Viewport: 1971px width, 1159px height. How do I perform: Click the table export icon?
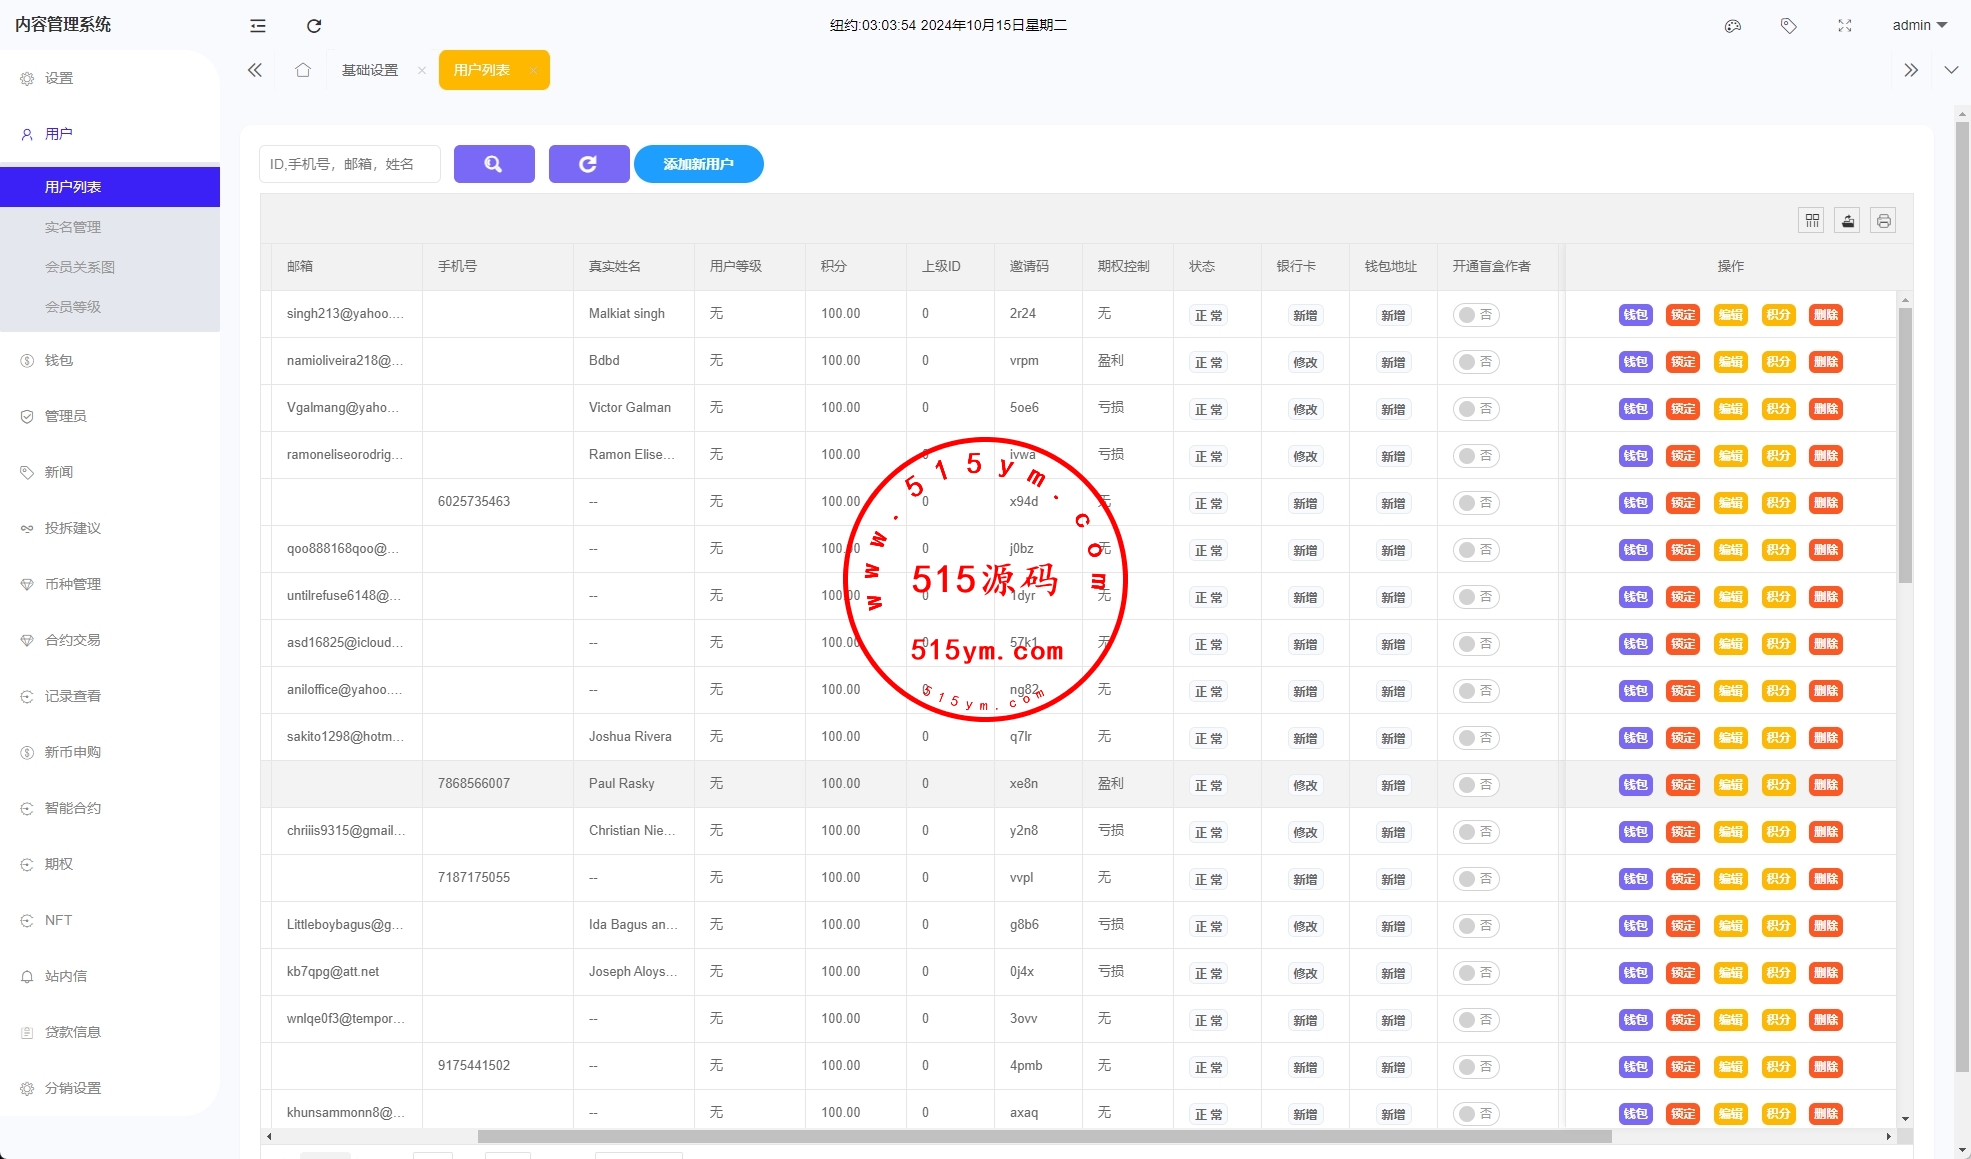(x=1848, y=221)
